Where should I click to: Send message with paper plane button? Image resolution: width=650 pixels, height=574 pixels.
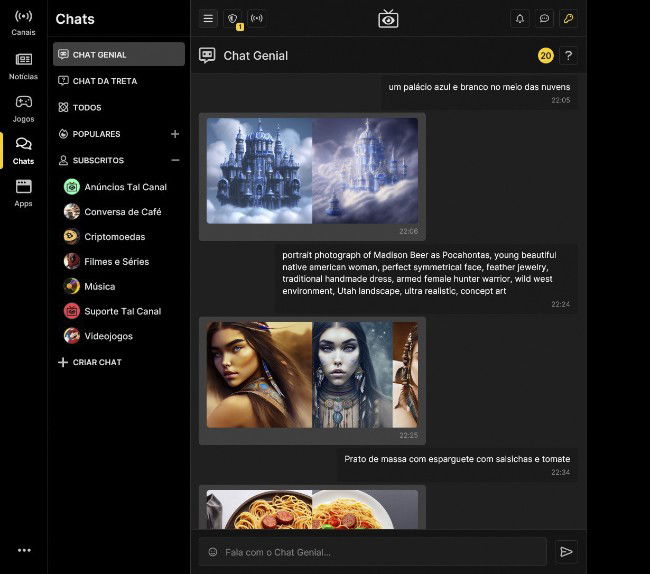(x=566, y=551)
